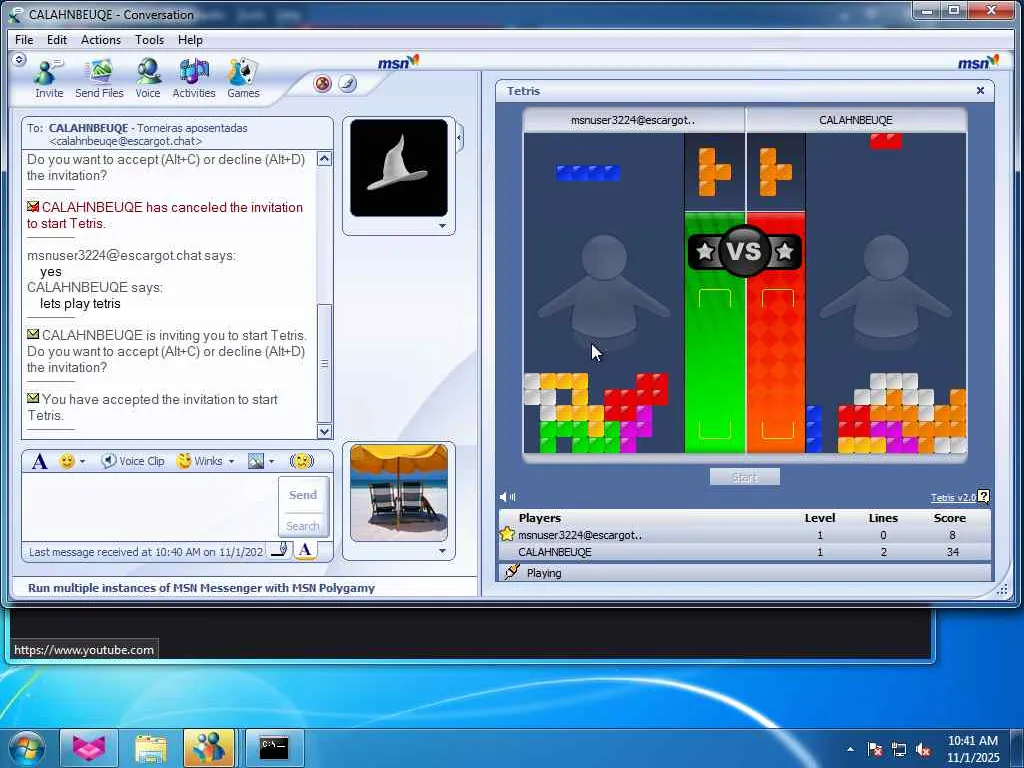
Task: Open the font style A icon
Action: tap(39, 462)
